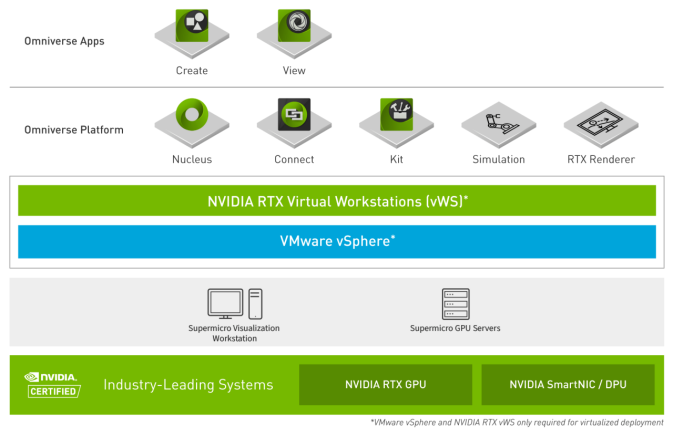Click the Omniverse Apps row label
673x438 pixels.
pos(64,41)
